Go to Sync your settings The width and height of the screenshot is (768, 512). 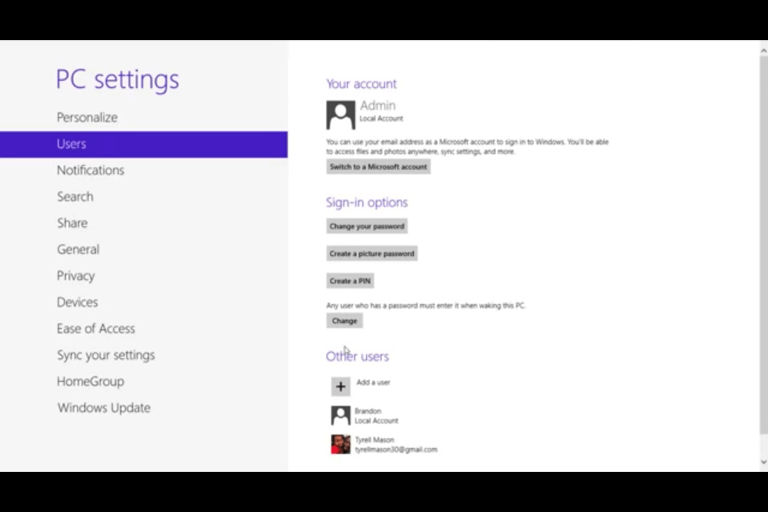tap(106, 355)
